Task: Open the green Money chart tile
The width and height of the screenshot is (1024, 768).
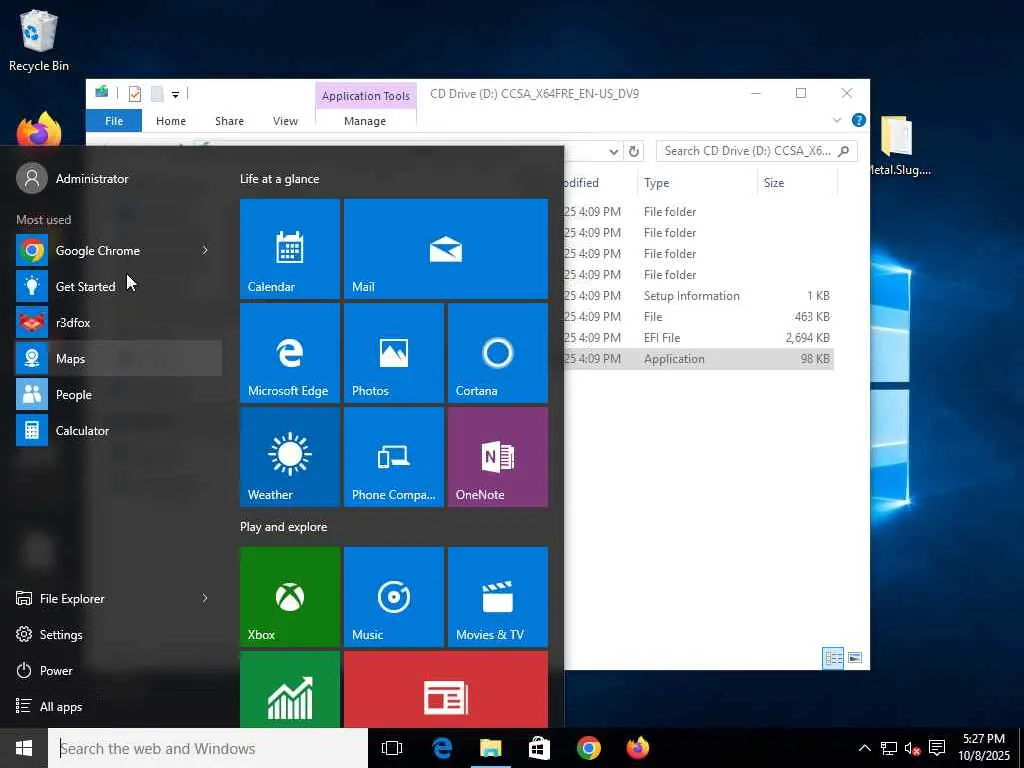Action: click(x=289, y=689)
